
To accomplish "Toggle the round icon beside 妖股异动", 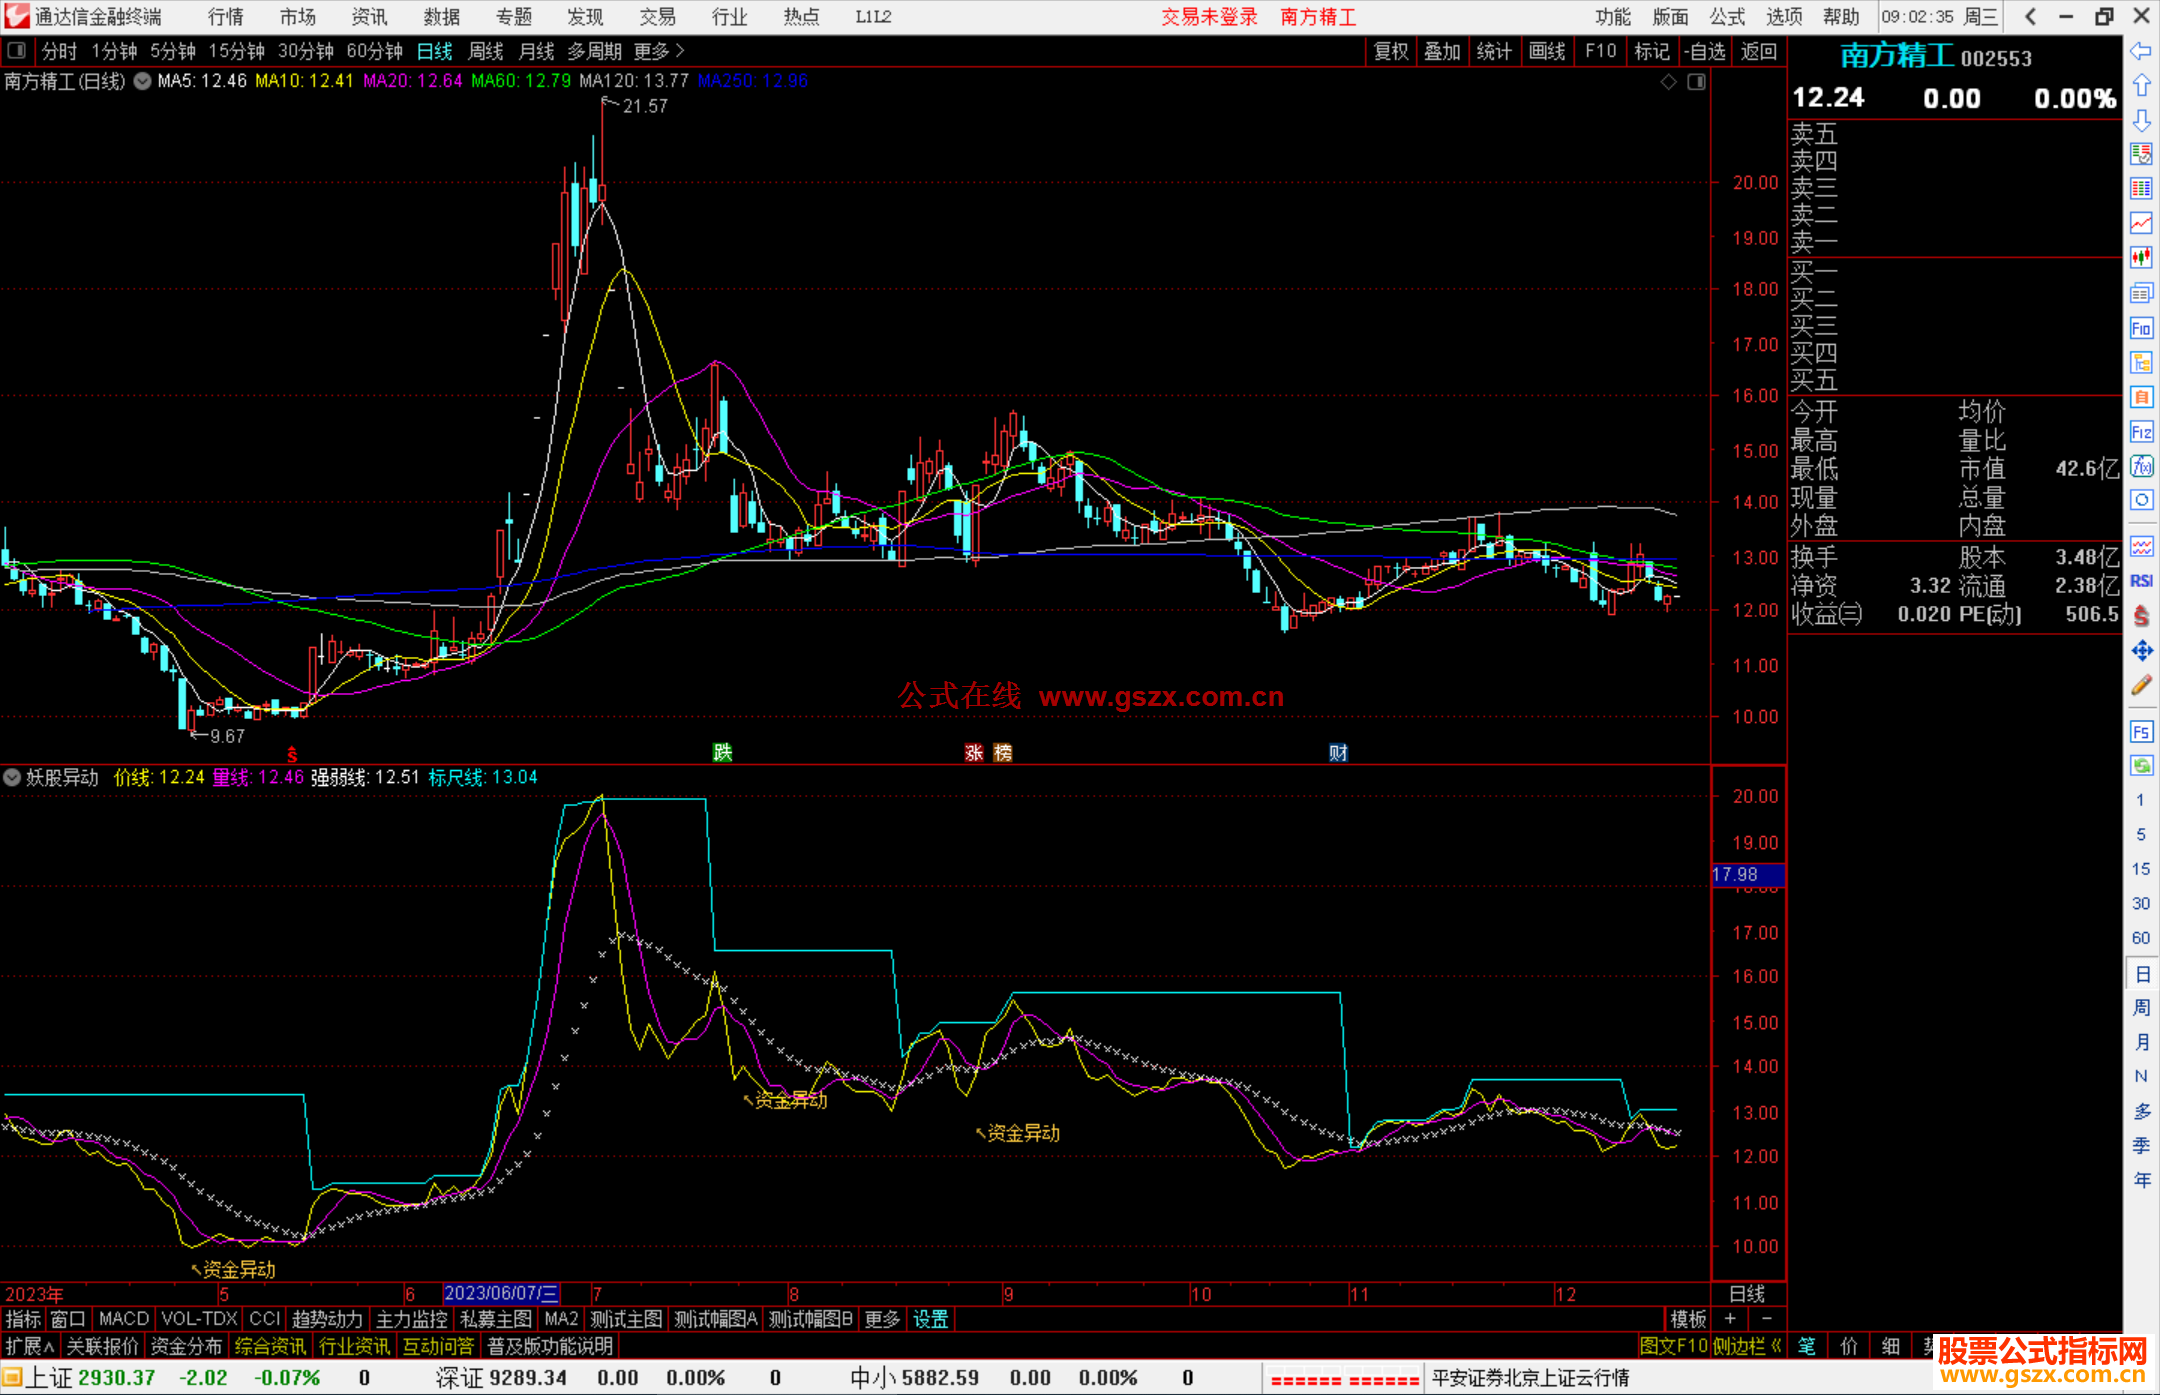I will 12,777.
